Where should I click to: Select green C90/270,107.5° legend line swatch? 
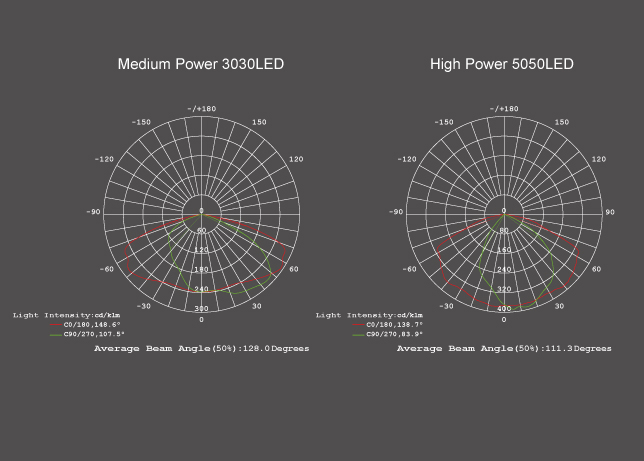coord(55,335)
